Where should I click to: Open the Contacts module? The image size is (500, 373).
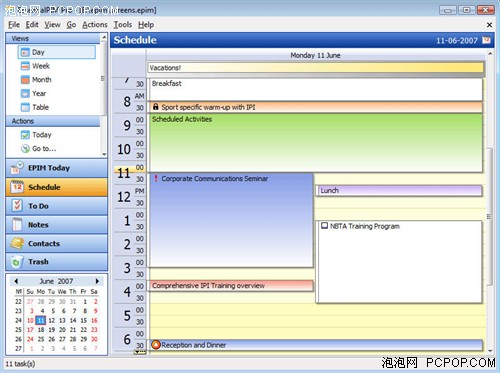[x=57, y=243]
